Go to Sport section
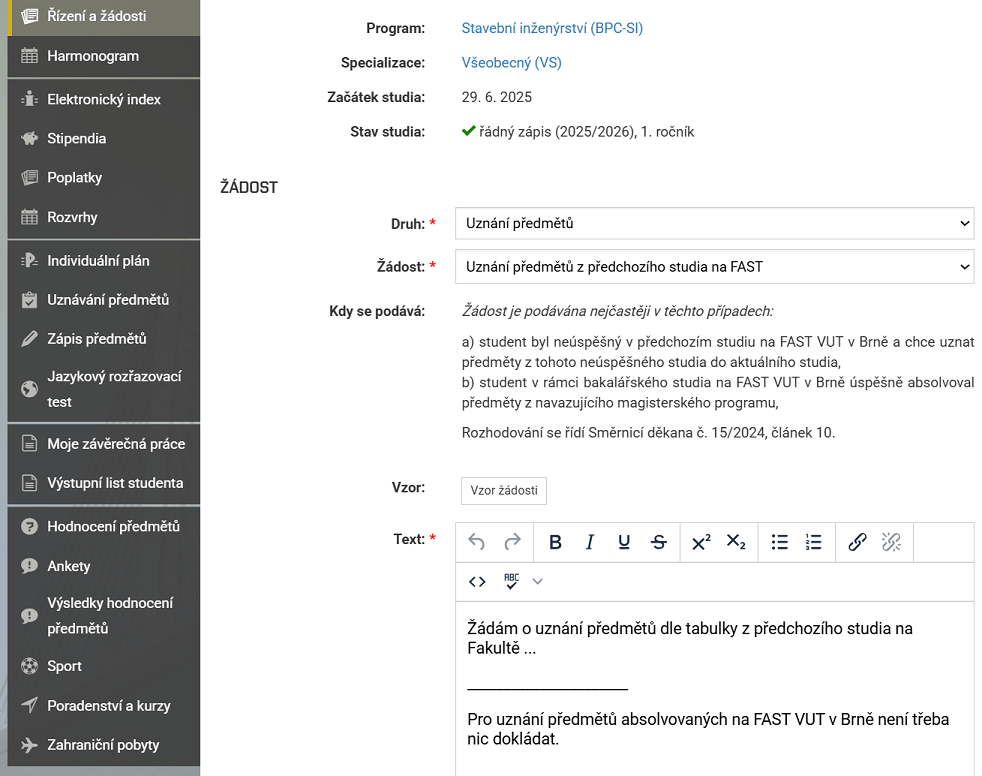Screen dimensions: 982x776 coord(104,666)
